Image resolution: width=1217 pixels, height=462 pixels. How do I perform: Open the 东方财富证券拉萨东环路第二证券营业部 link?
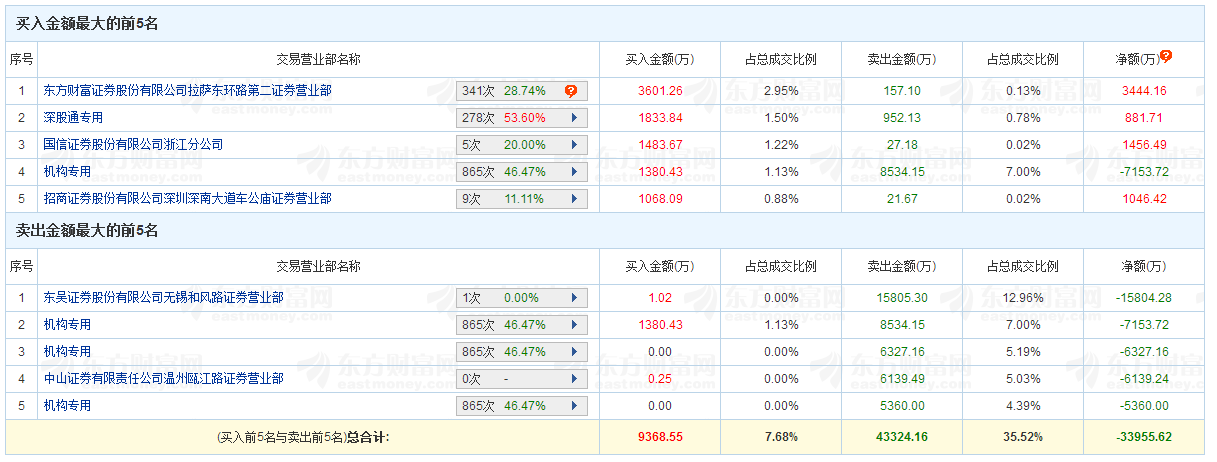188,91
